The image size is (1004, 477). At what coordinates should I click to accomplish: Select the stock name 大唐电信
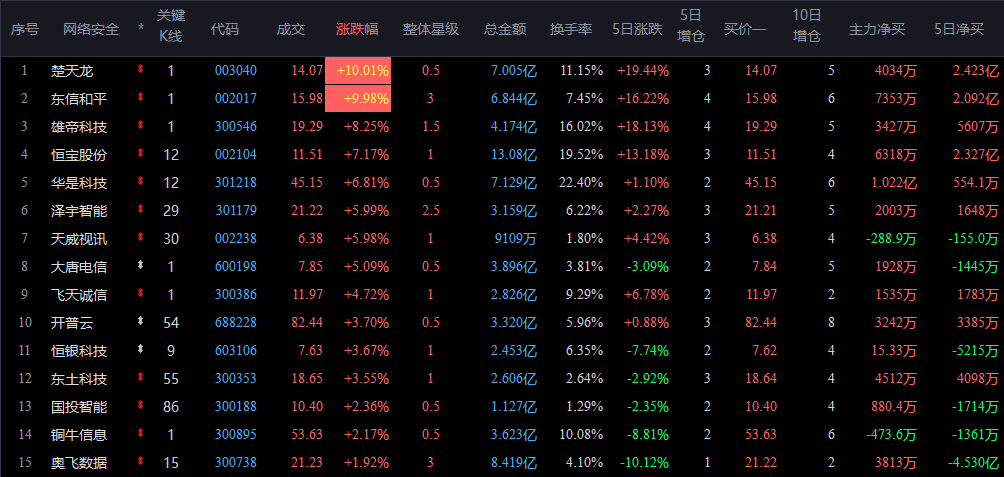[x=79, y=266]
